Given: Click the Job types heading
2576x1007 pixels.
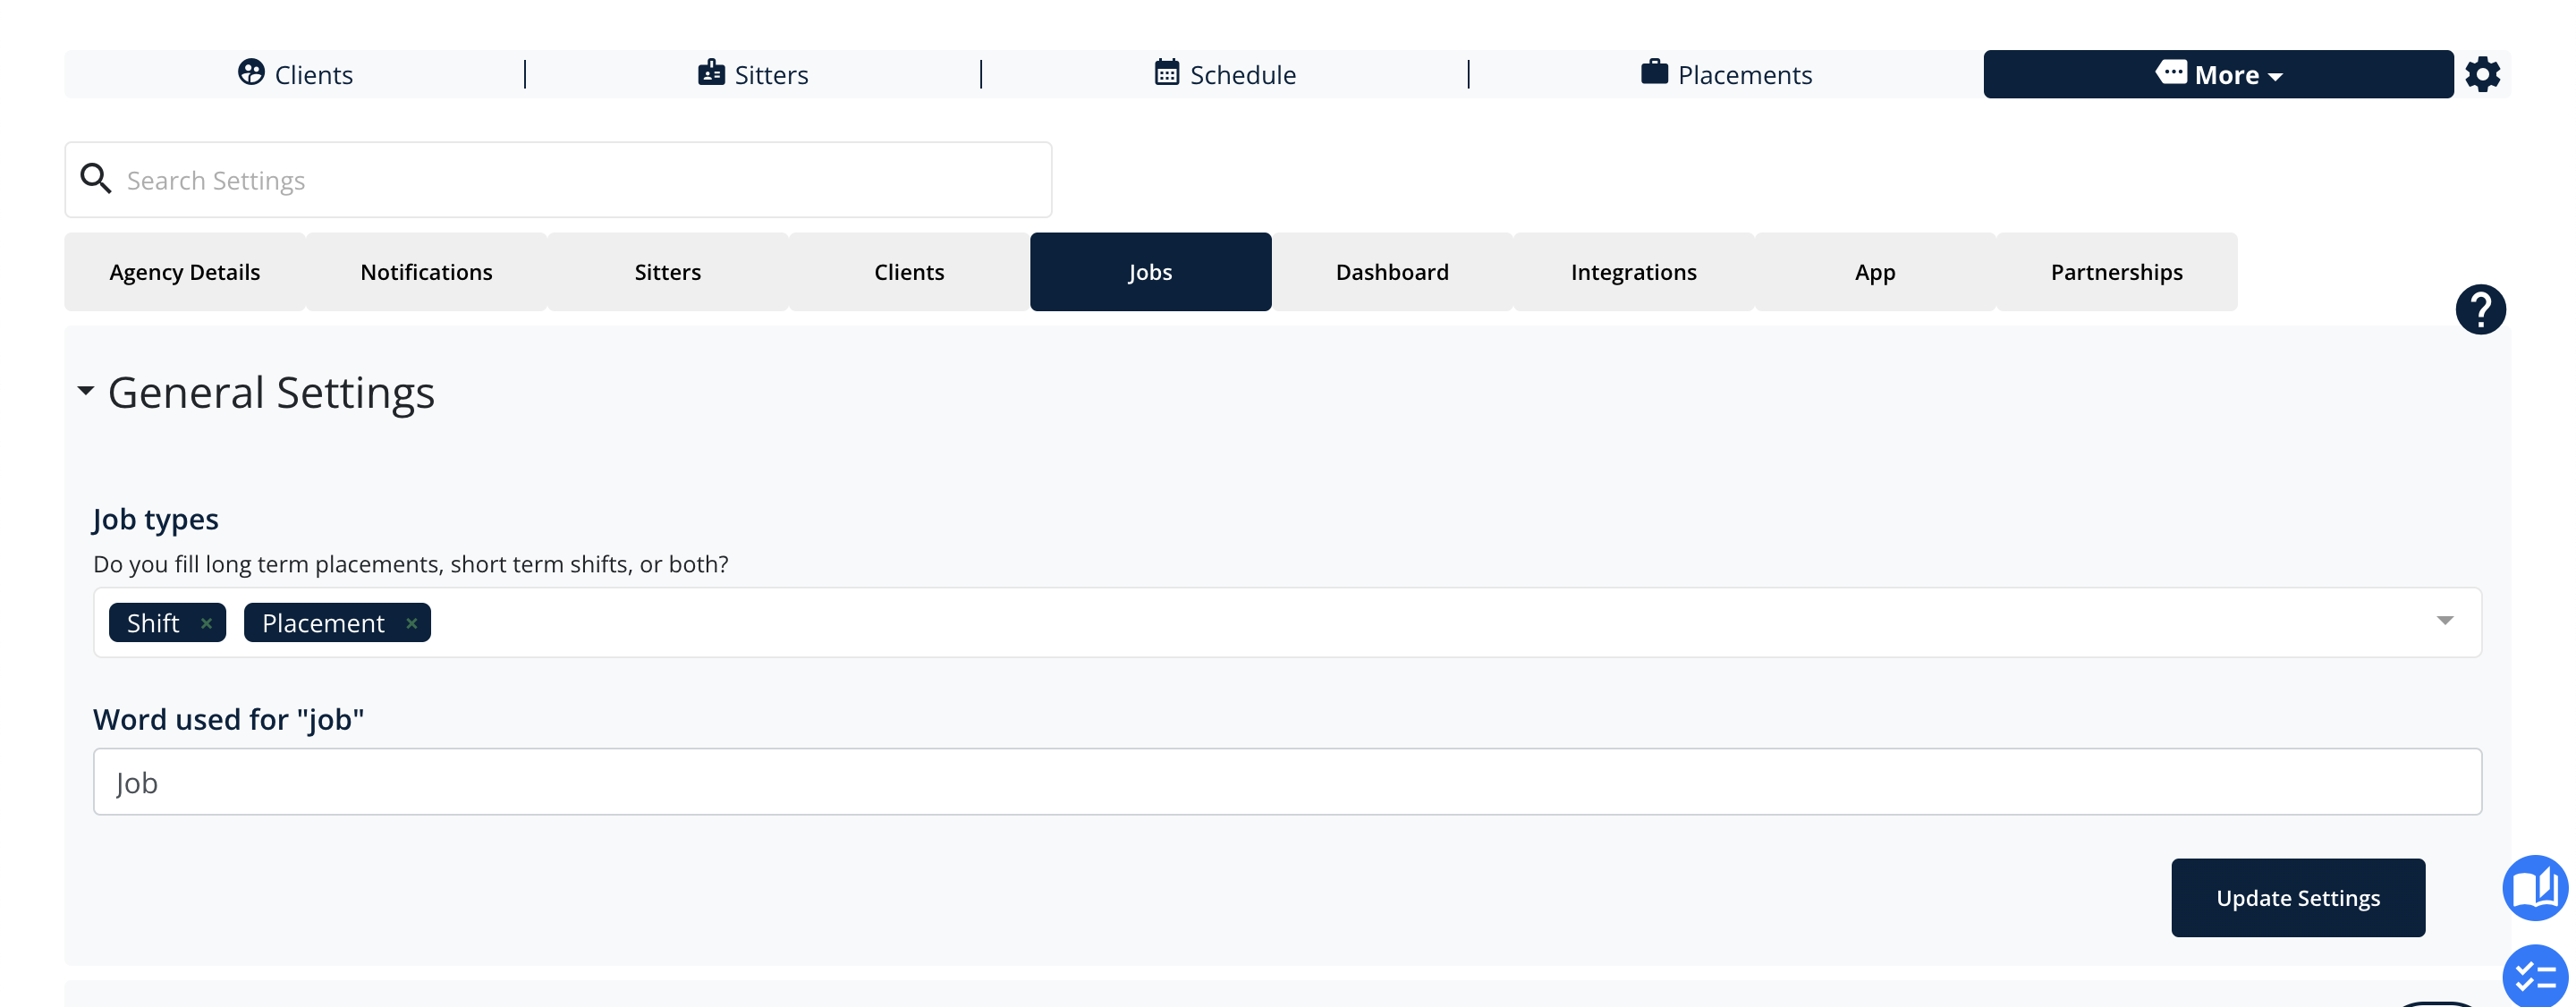Looking at the screenshot, I should click(x=155, y=519).
